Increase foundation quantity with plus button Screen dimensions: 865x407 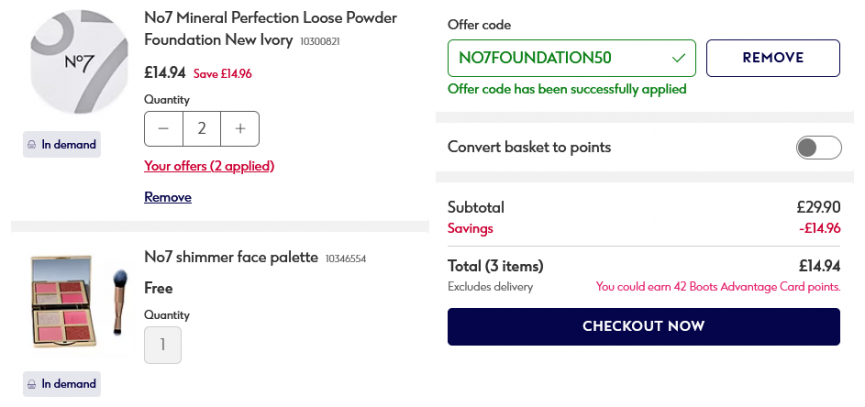[x=240, y=129]
